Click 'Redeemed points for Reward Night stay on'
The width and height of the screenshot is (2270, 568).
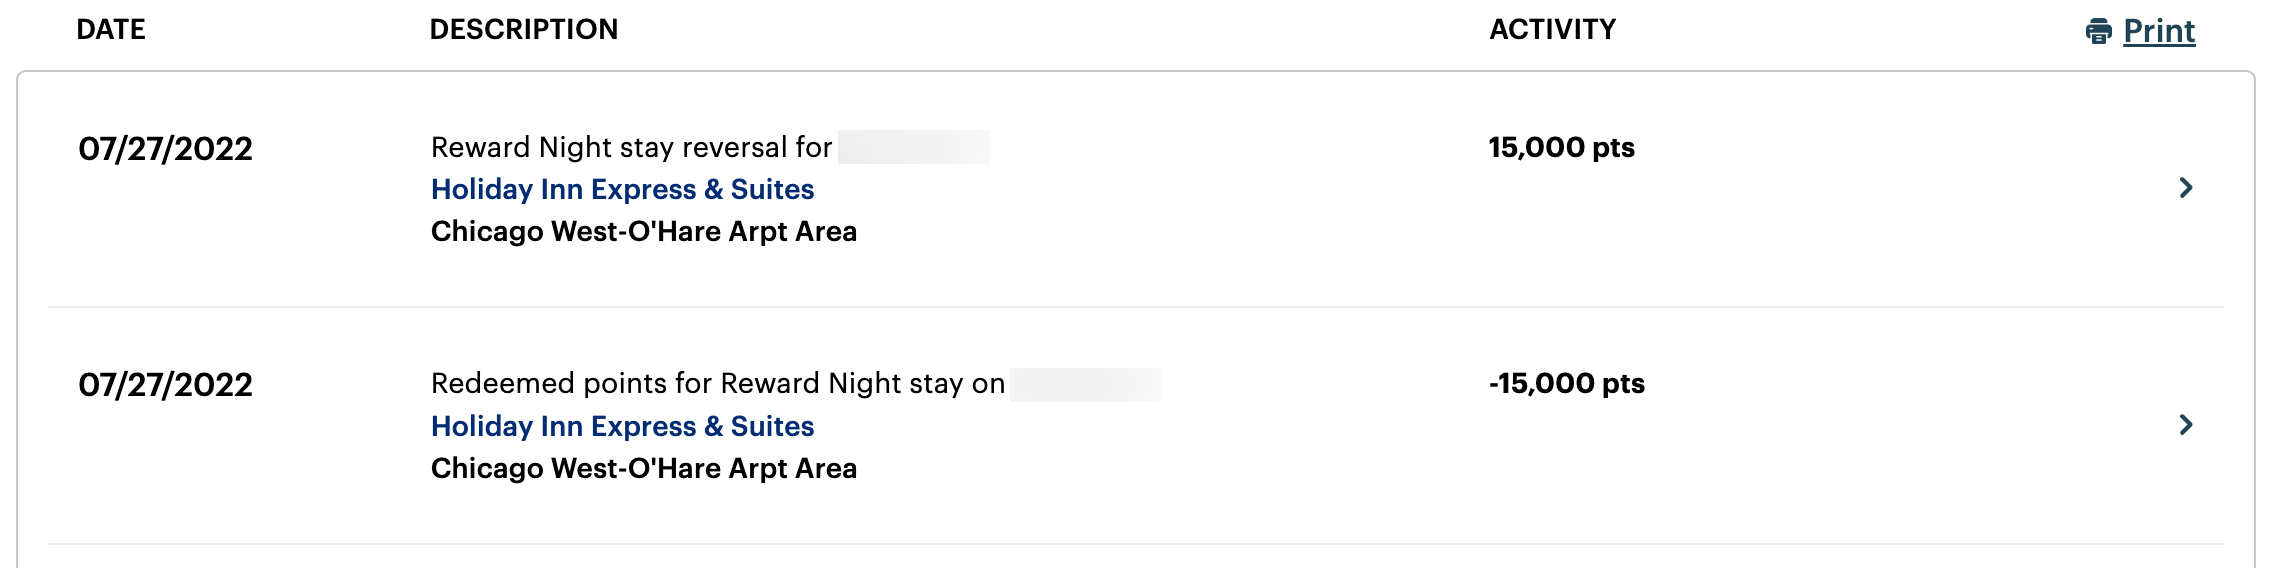tap(718, 384)
